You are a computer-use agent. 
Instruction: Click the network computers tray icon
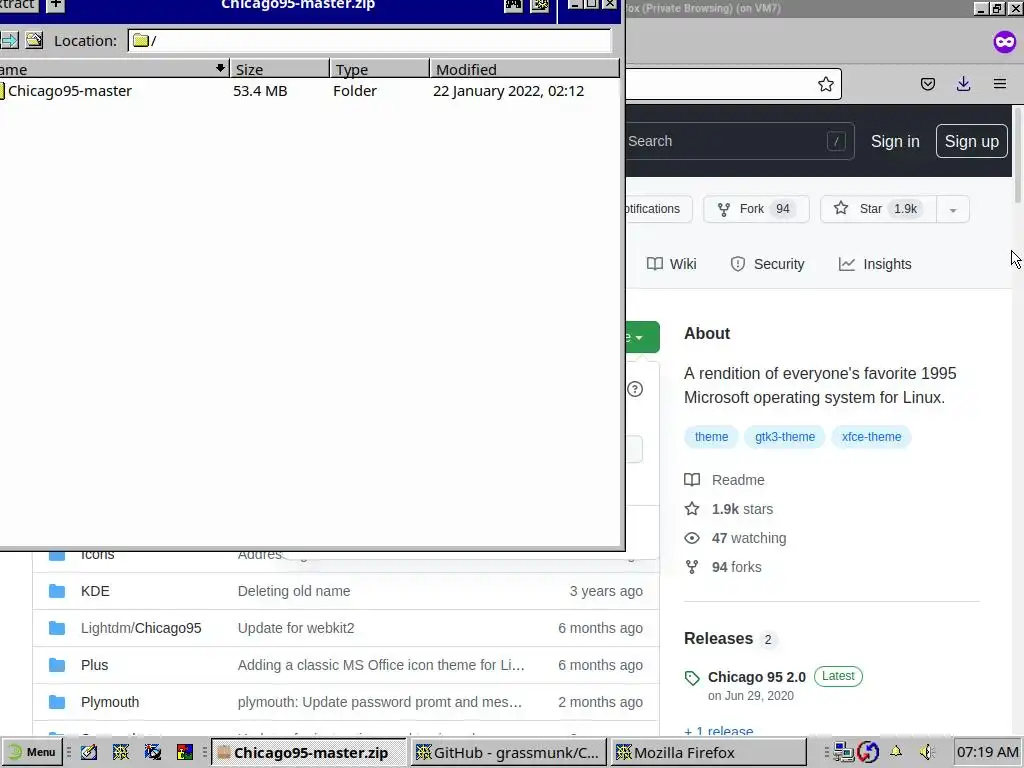pos(843,752)
